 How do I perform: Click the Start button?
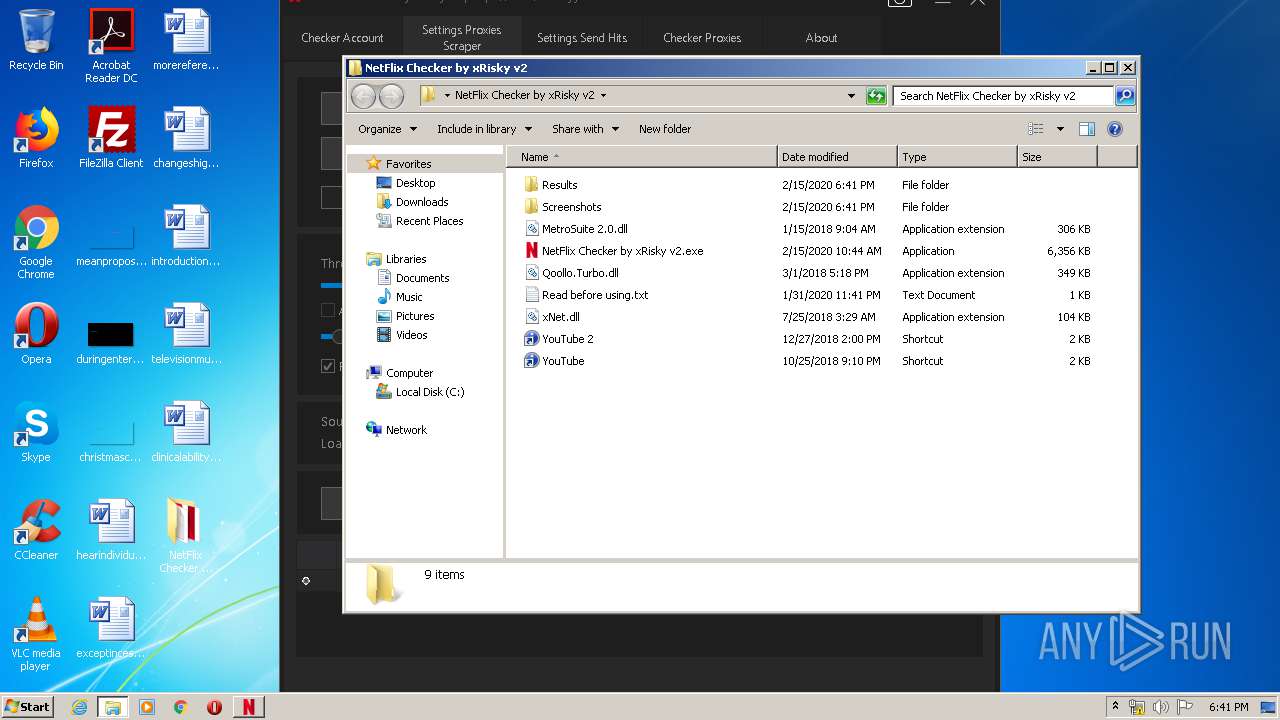tap(28, 707)
